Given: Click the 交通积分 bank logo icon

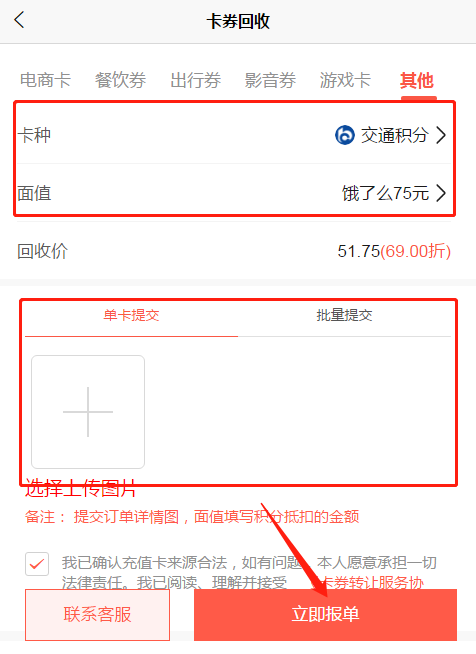Looking at the screenshot, I should click(345, 135).
